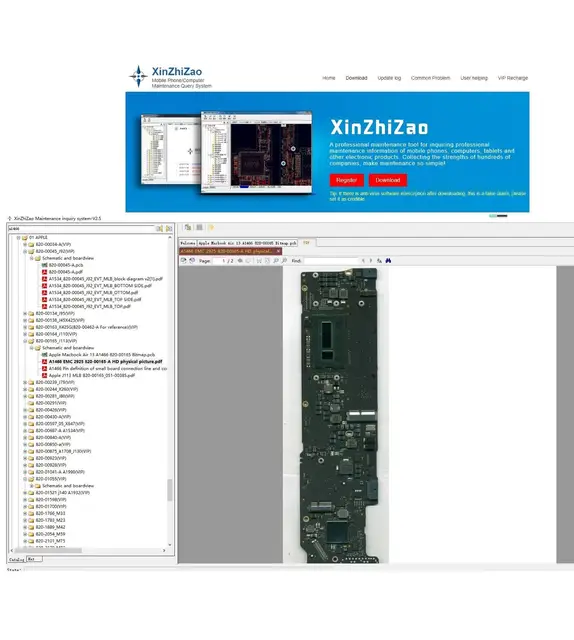Click the red Download button on banner
Screen dimensions: 574x640
click(x=388, y=180)
